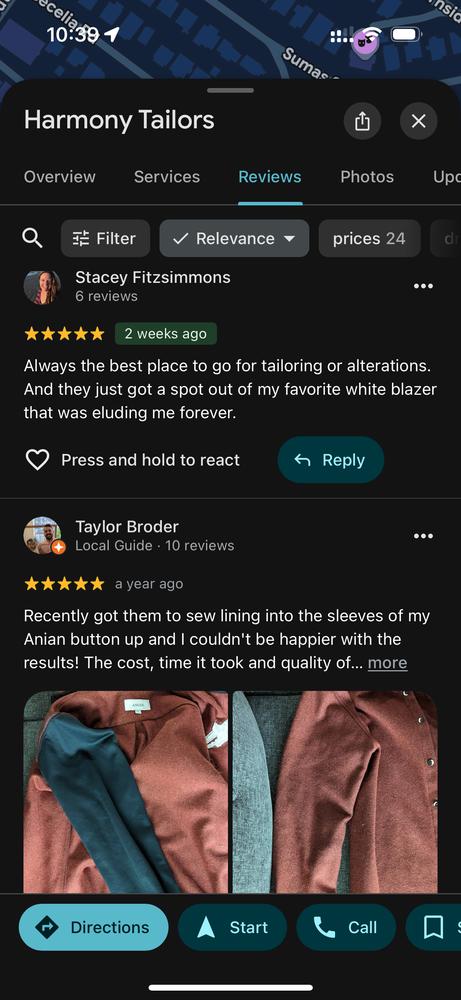
Task: Open the Photos tab
Action: 367,177
